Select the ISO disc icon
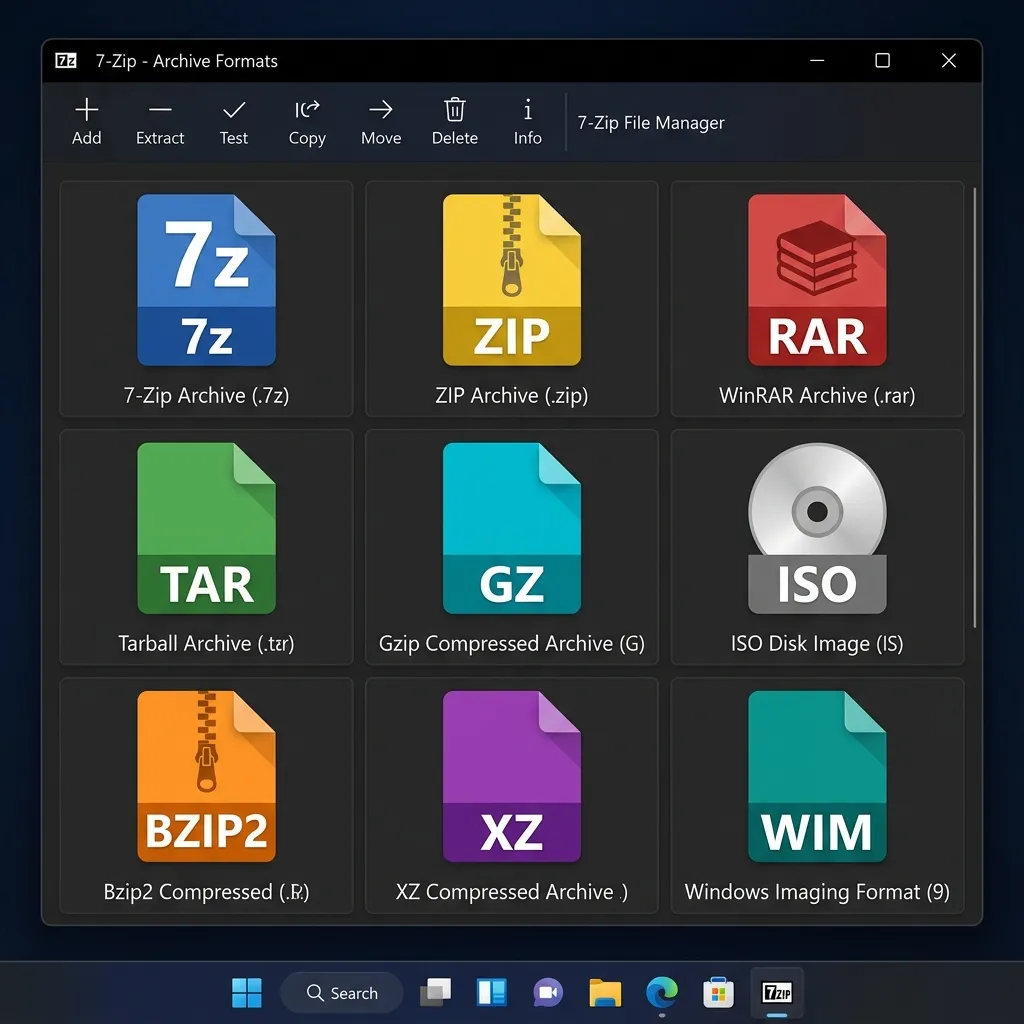Image resolution: width=1024 pixels, height=1024 pixels. (x=817, y=528)
